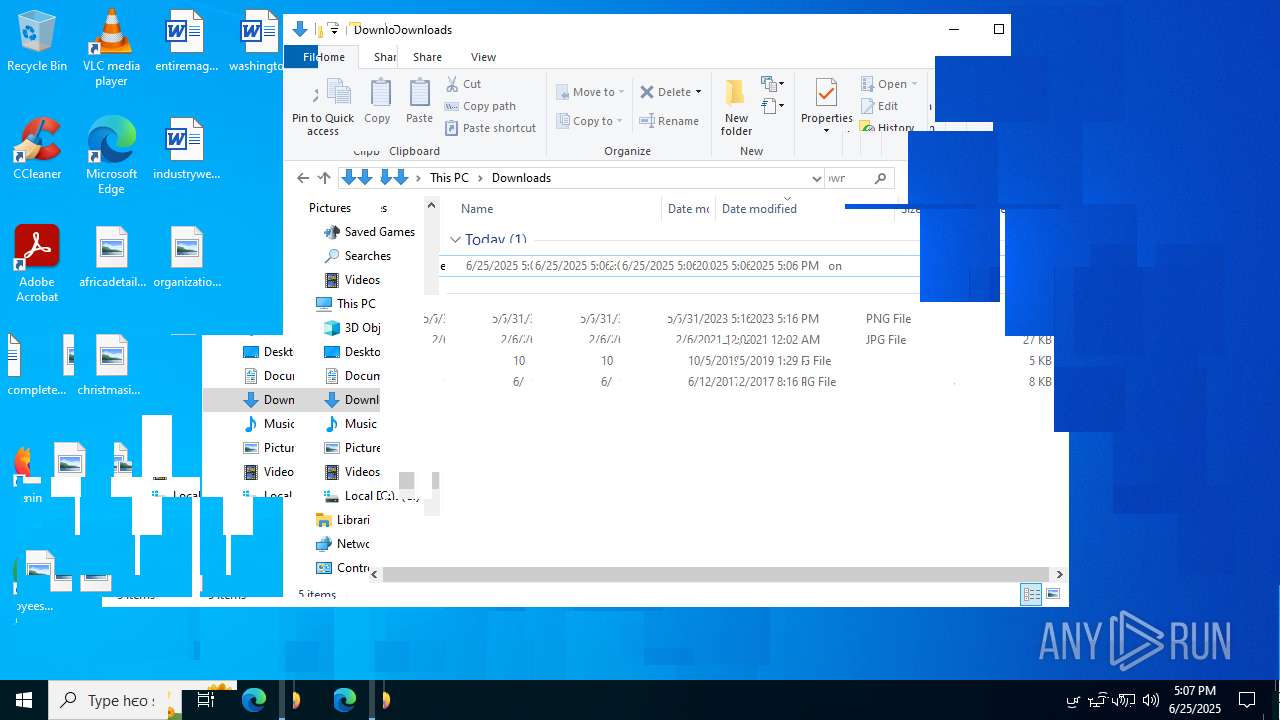Click the horizontal scrollbar left arrow
The width and height of the screenshot is (1280, 720).
click(375, 574)
